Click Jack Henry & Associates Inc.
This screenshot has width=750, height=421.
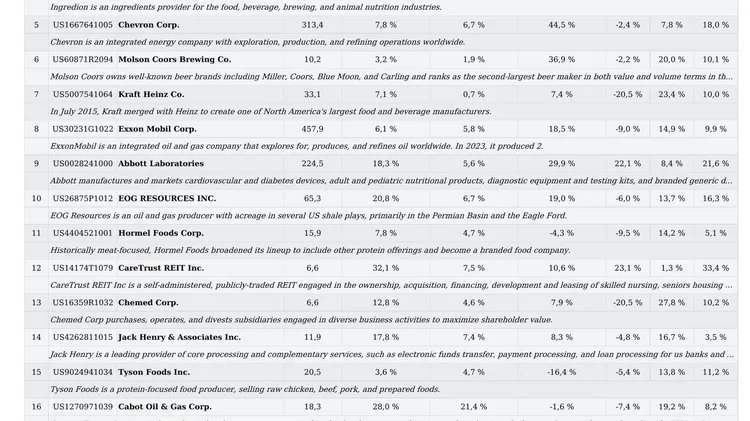point(179,337)
